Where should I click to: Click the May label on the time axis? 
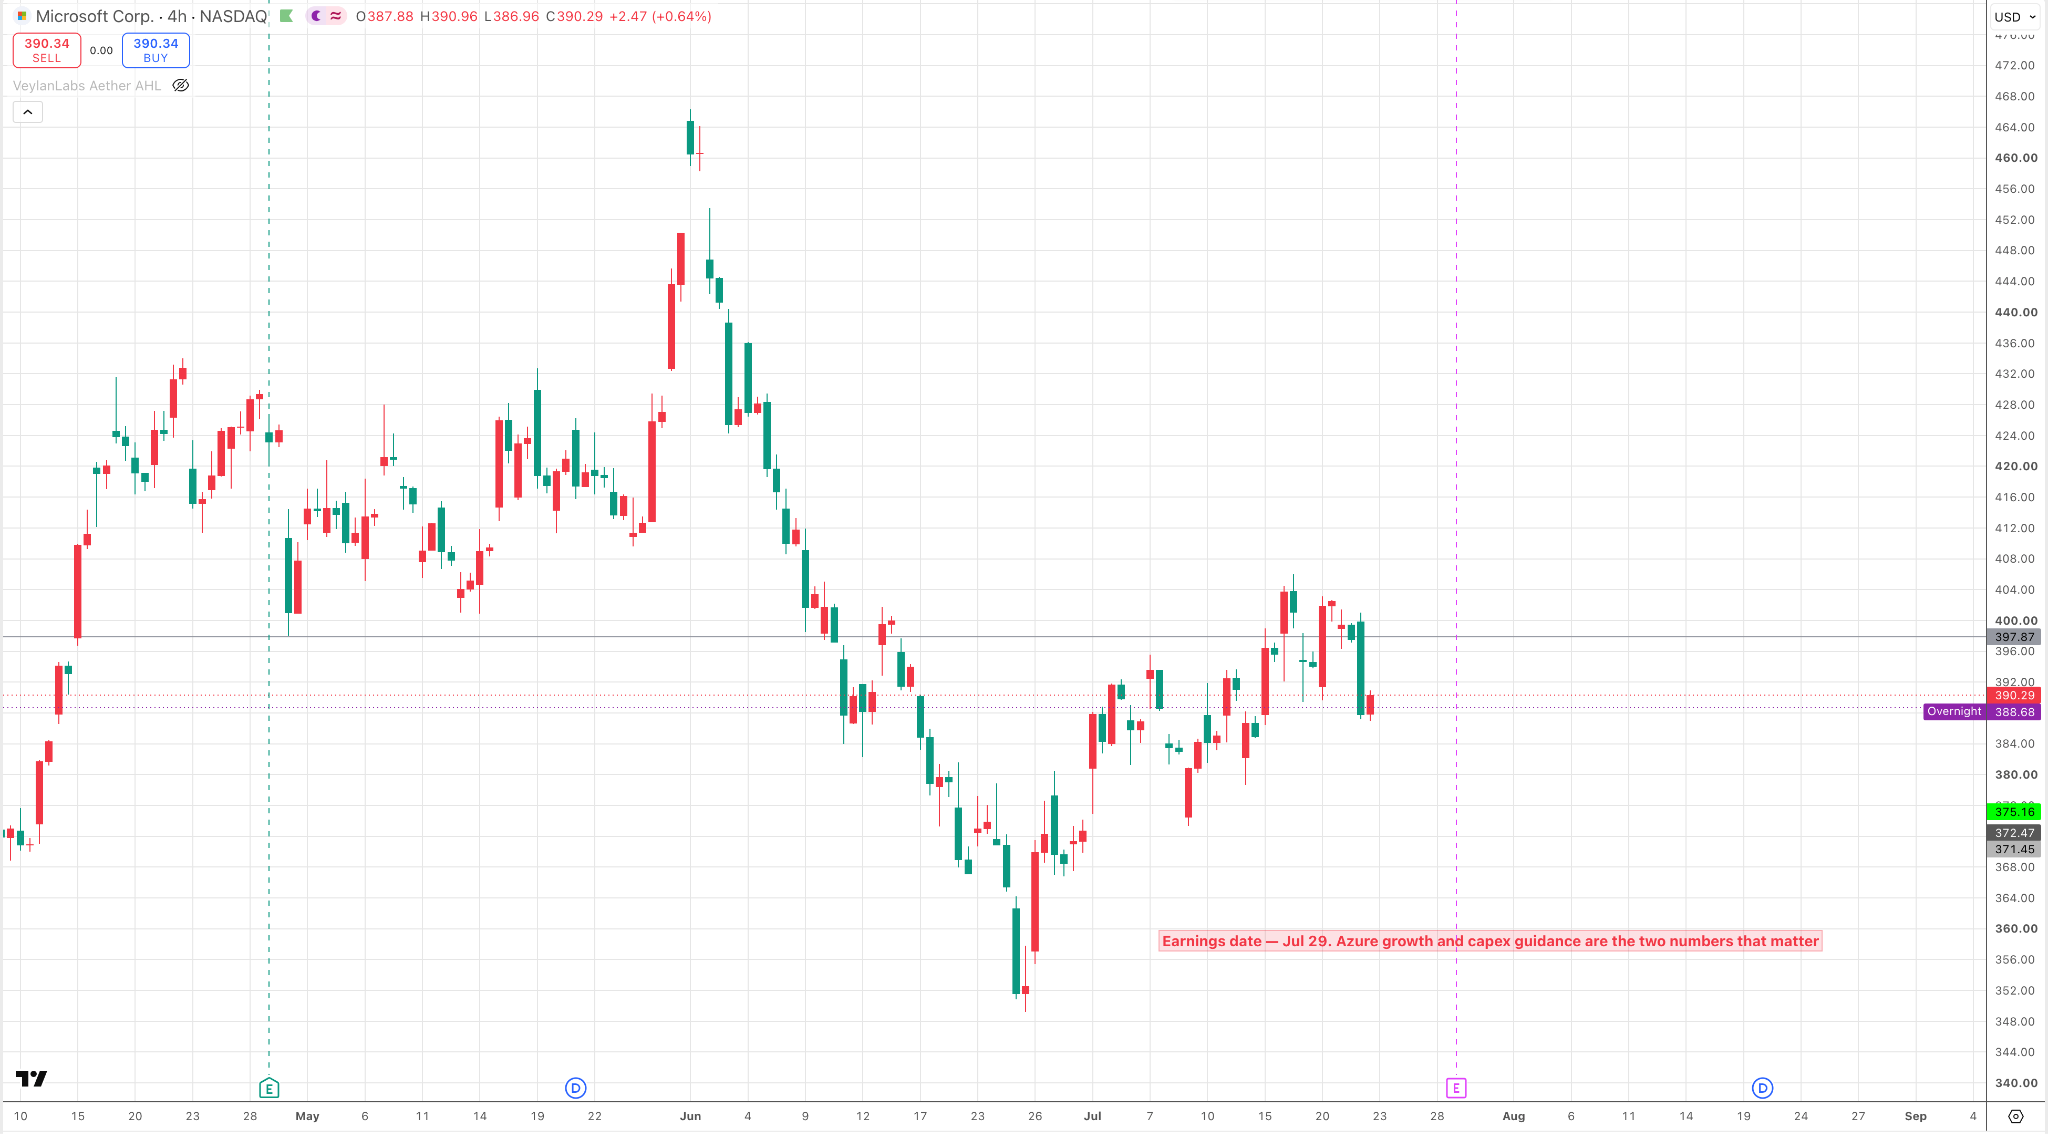[x=307, y=1116]
